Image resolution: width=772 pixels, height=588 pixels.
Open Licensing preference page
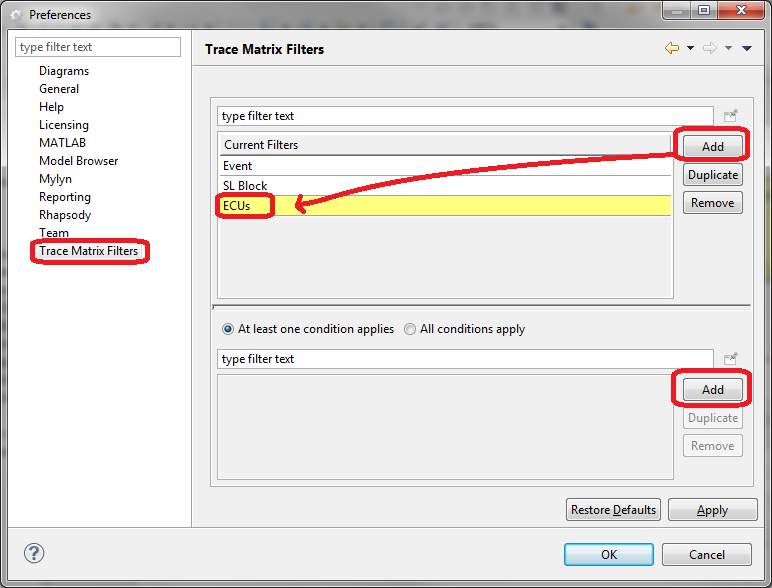pos(64,125)
